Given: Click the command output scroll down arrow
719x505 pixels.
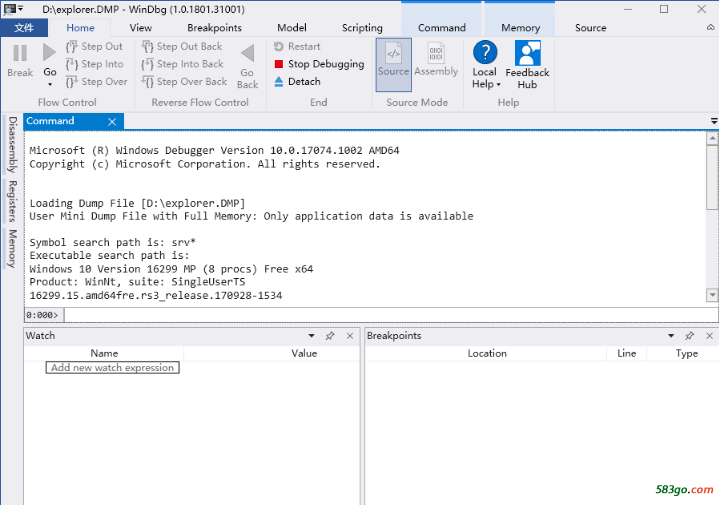Looking at the screenshot, I should pos(712,295).
